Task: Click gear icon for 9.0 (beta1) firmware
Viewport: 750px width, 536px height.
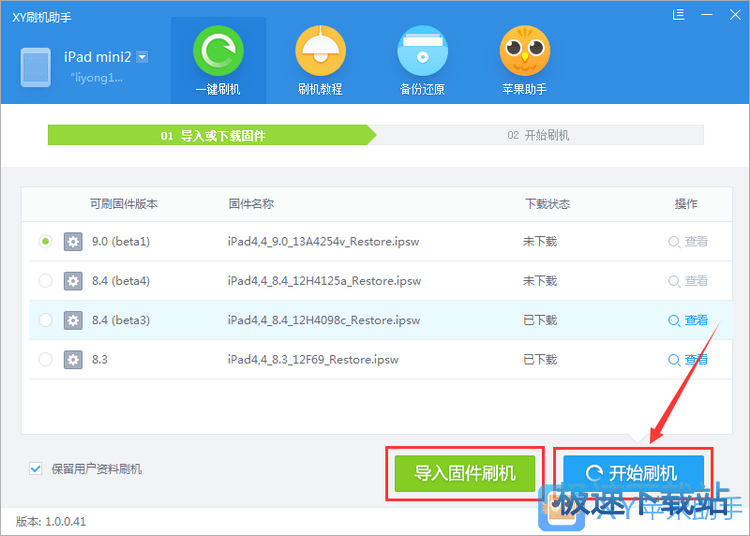Action: click(73, 241)
